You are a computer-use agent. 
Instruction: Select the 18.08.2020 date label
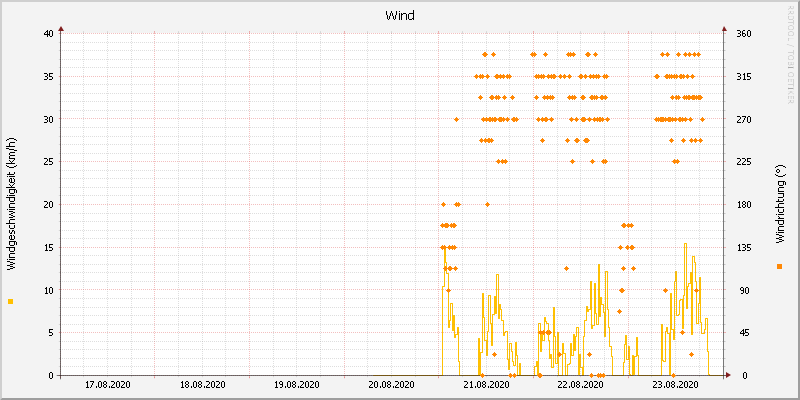point(203,385)
